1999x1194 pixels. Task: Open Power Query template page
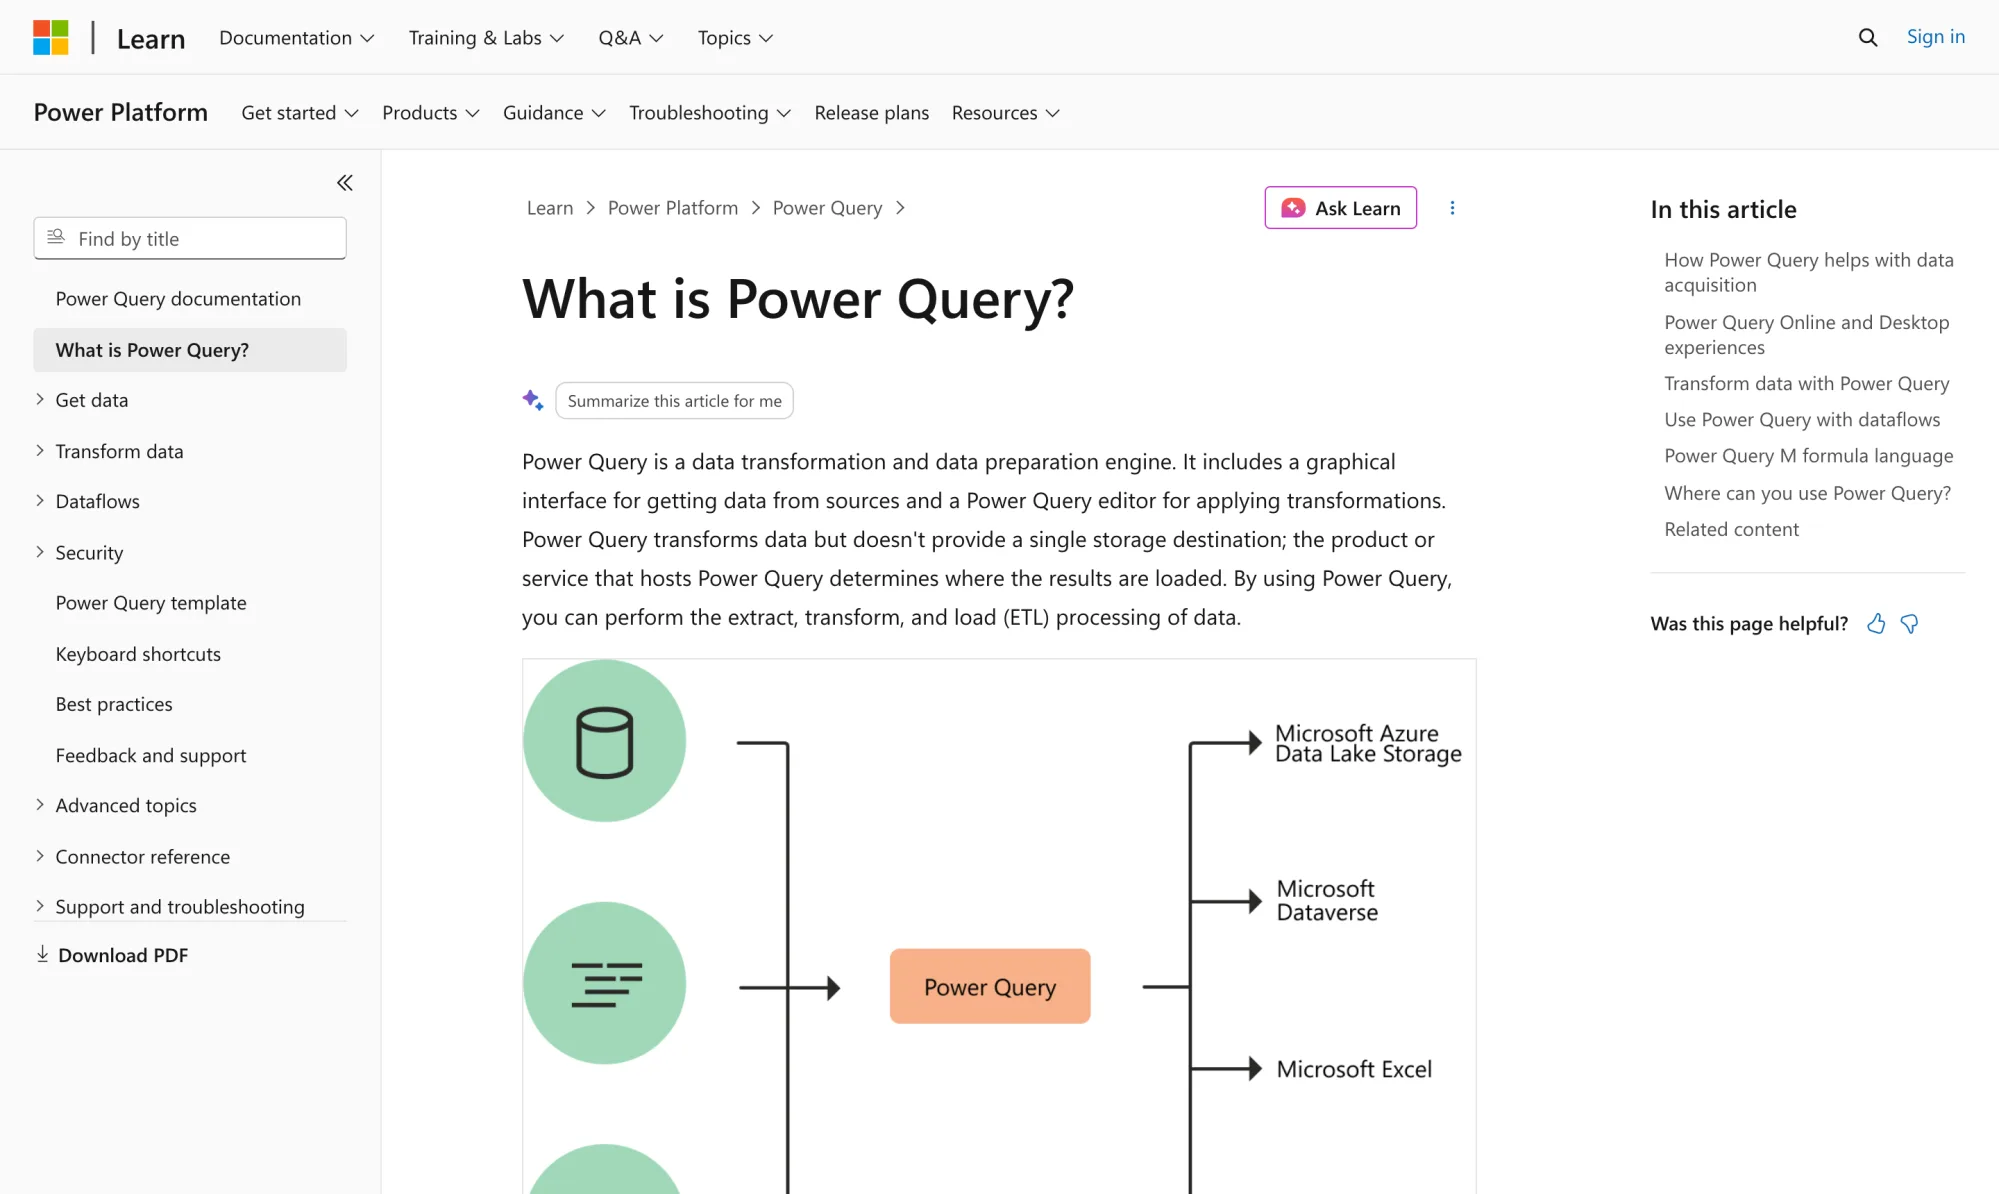[151, 603]
